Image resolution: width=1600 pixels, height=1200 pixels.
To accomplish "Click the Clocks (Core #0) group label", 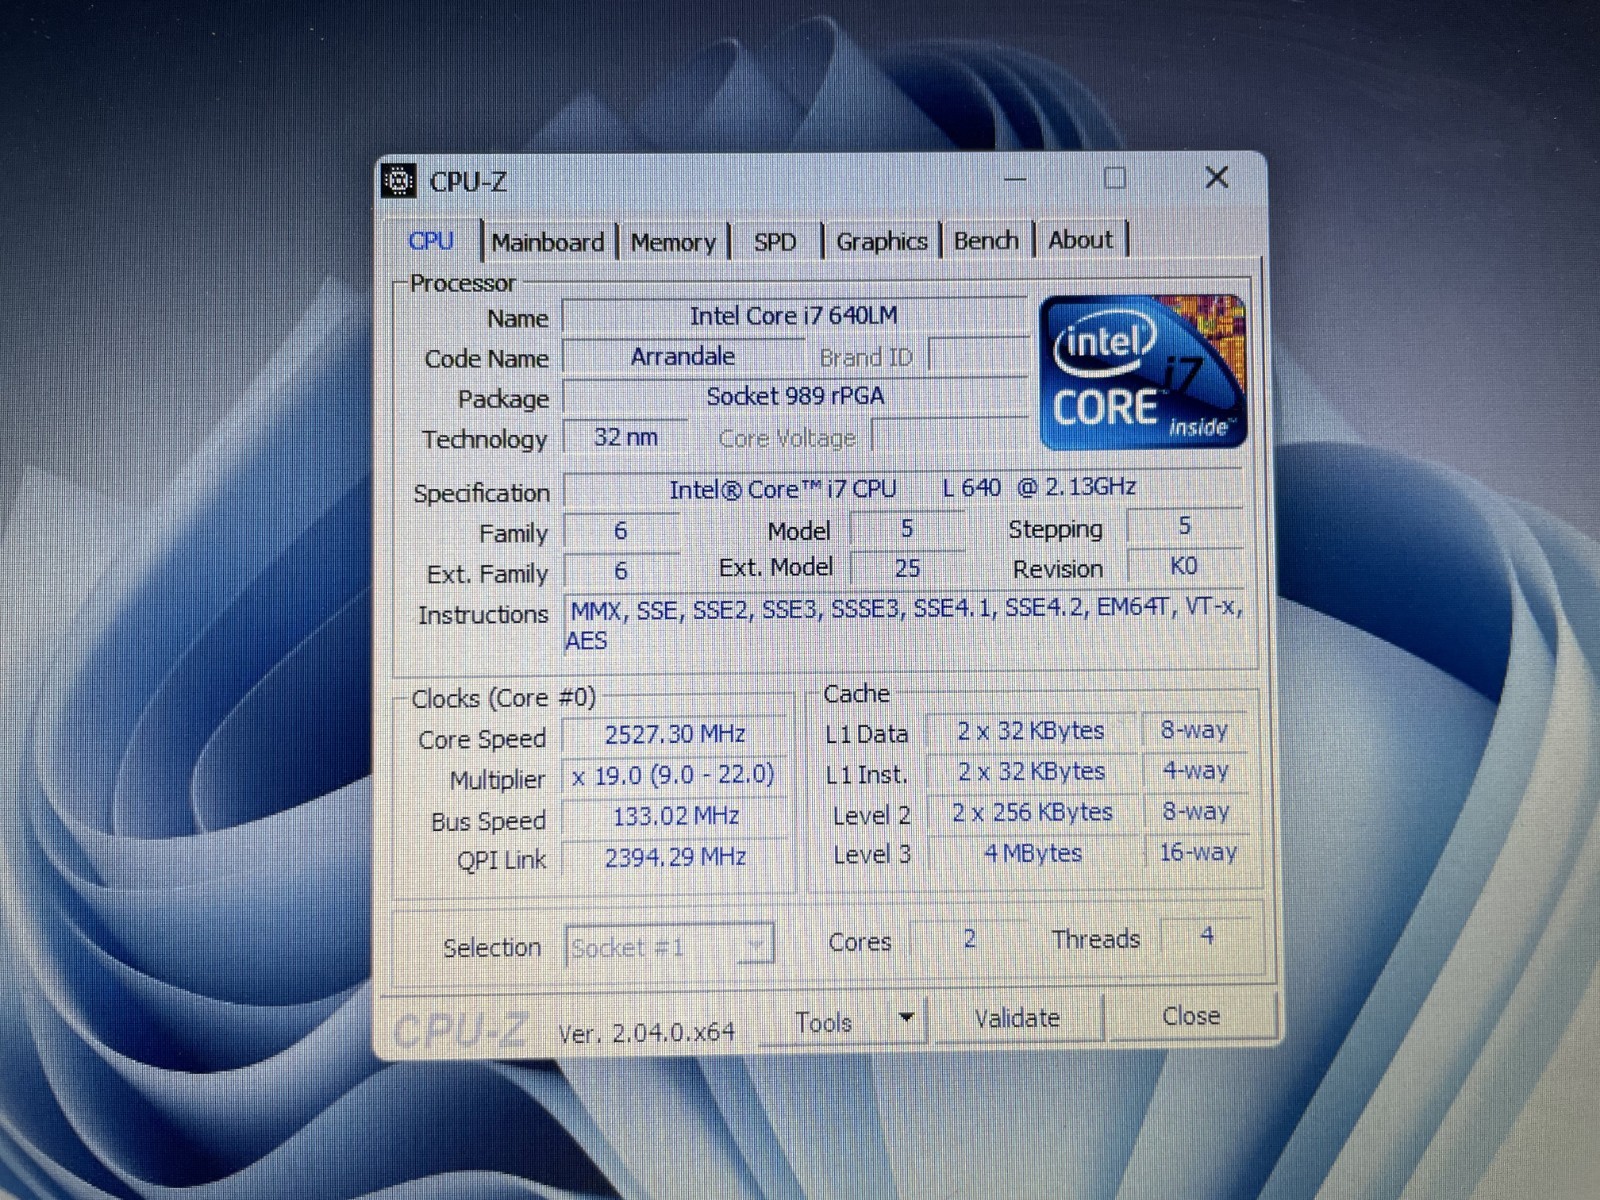I will 504,698.
